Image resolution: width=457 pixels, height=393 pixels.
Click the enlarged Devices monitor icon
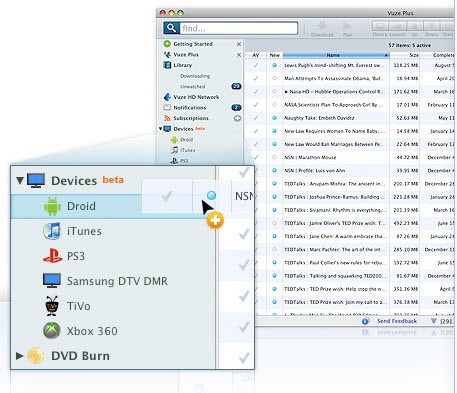point(36,180)
